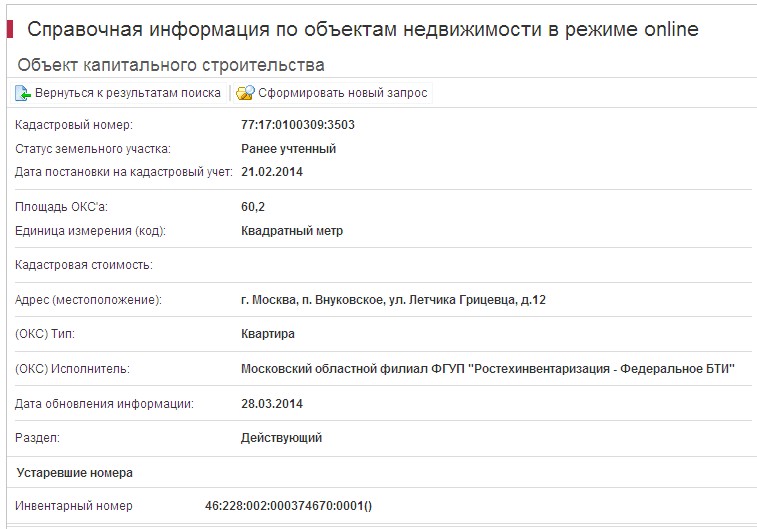Click the section value 'Действующий'
Viewport: 757px width, 529px height.
click(281, 438)
